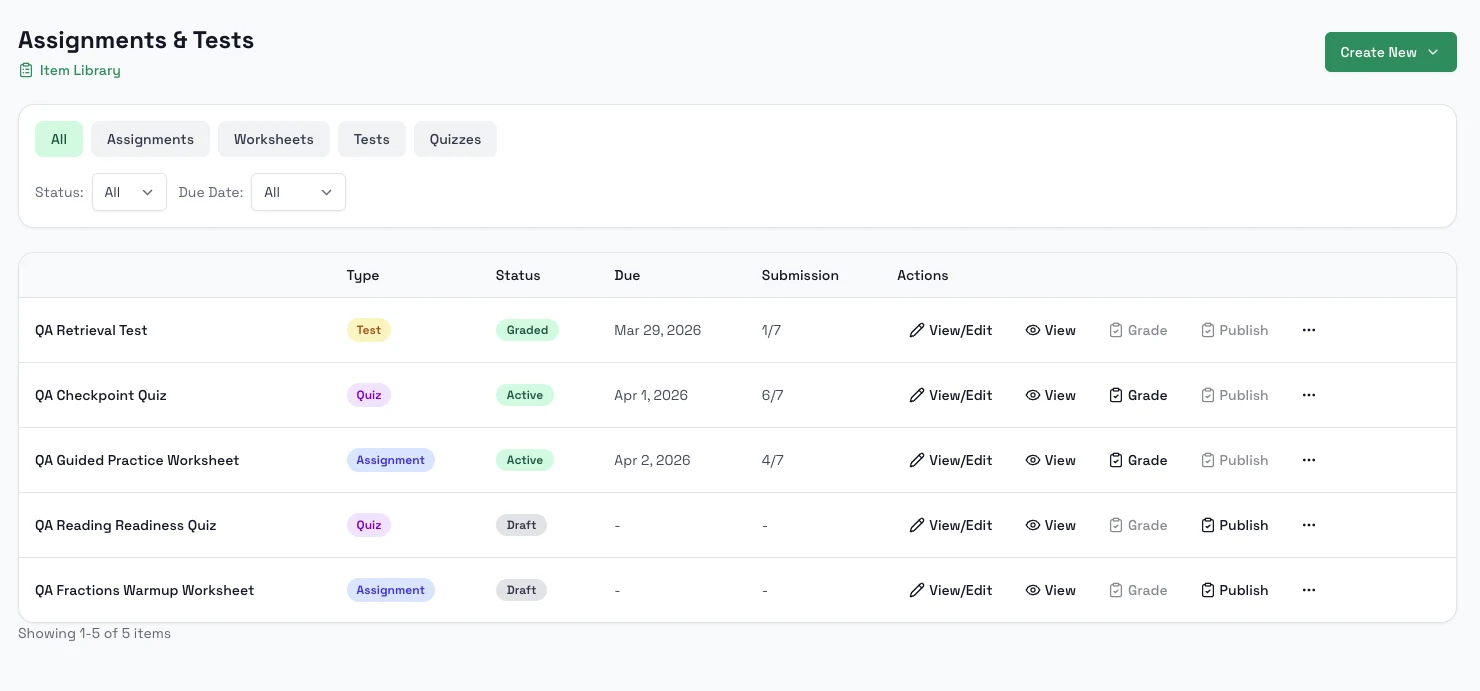This screenshot has height=691, width=1480.
Task: Show only Tests tab
Action: point(371,139)
